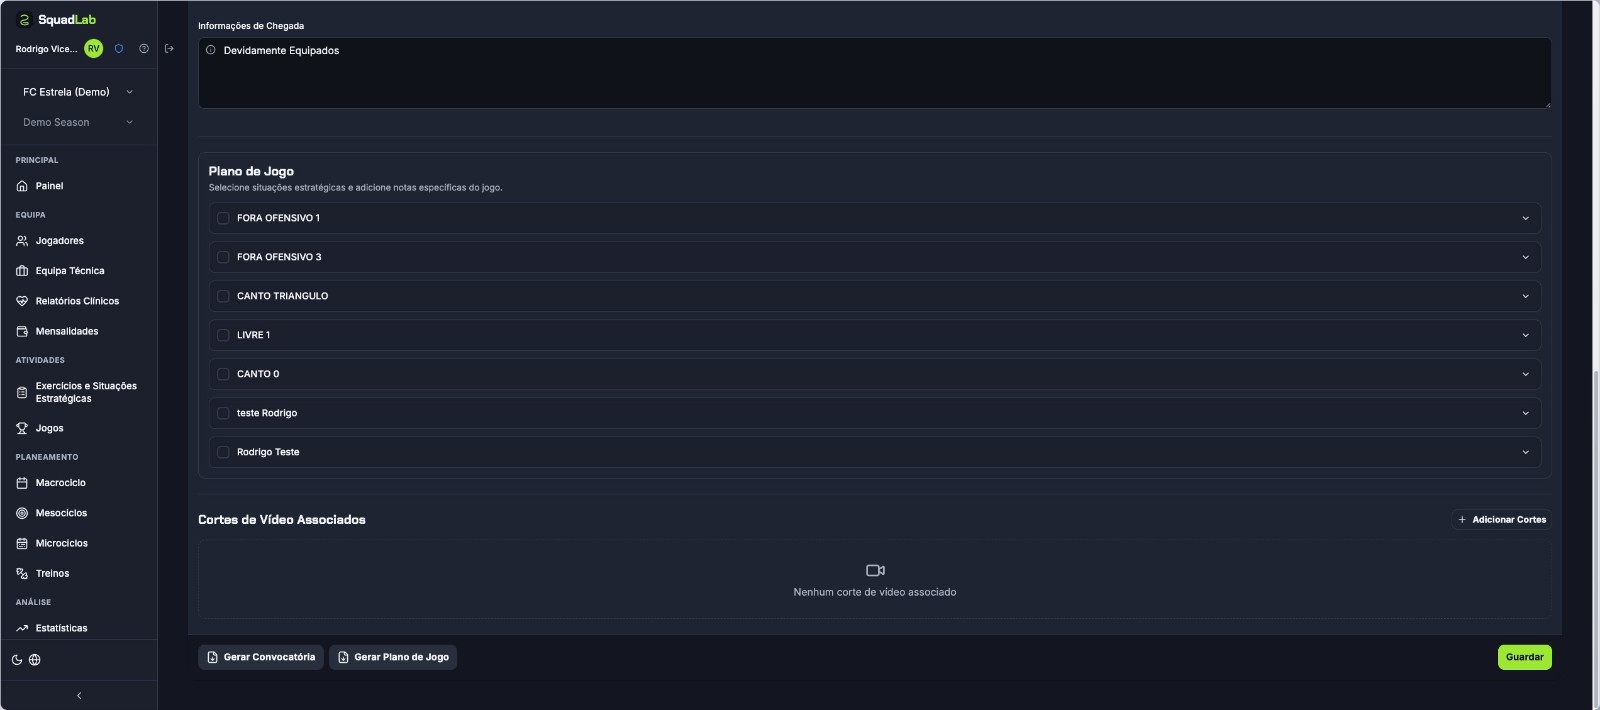Click the Mensalidades wallet icon
The height and width of the screenshot is (710, 1600).
coord(22,331)
